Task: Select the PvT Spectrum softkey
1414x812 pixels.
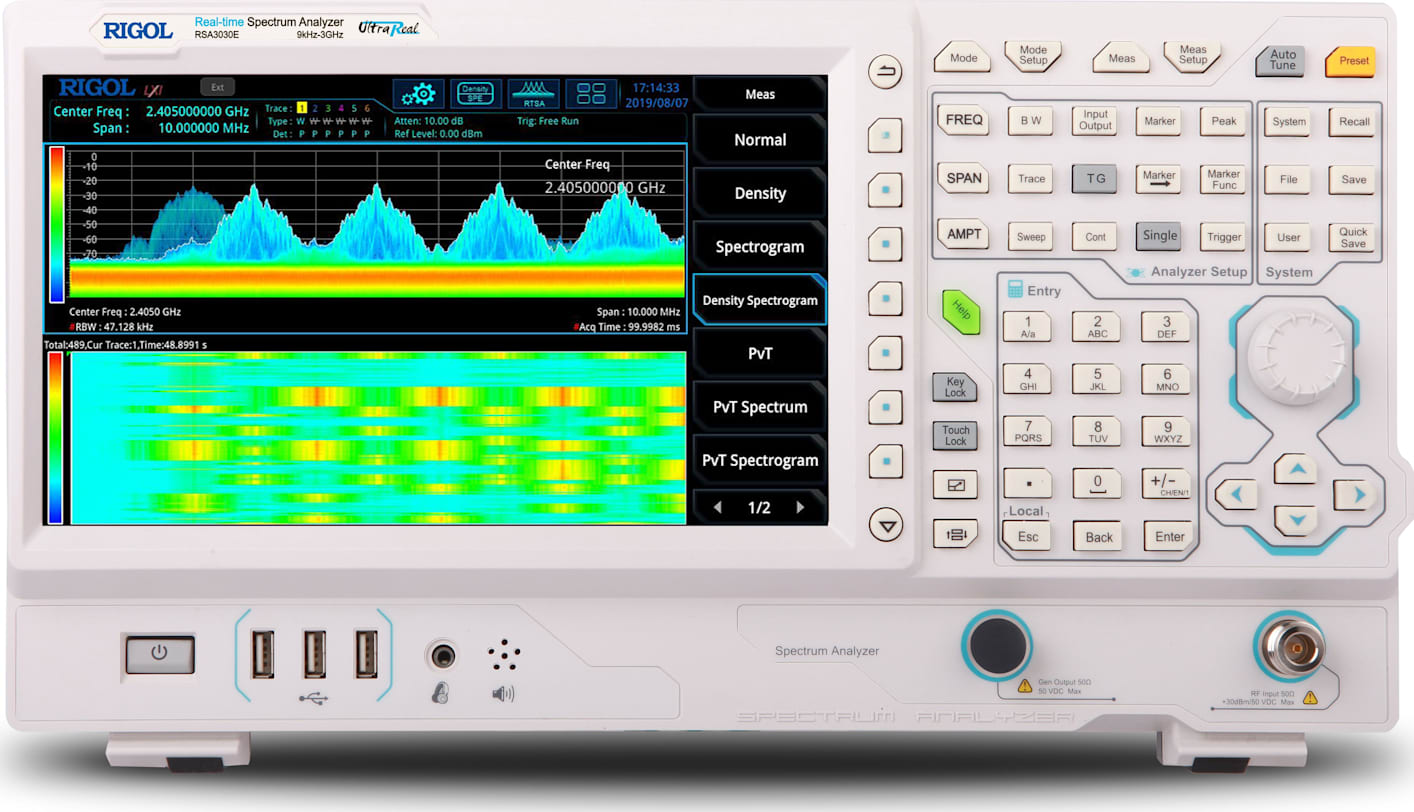Action: pyautogui.click(x=759, y=406)
